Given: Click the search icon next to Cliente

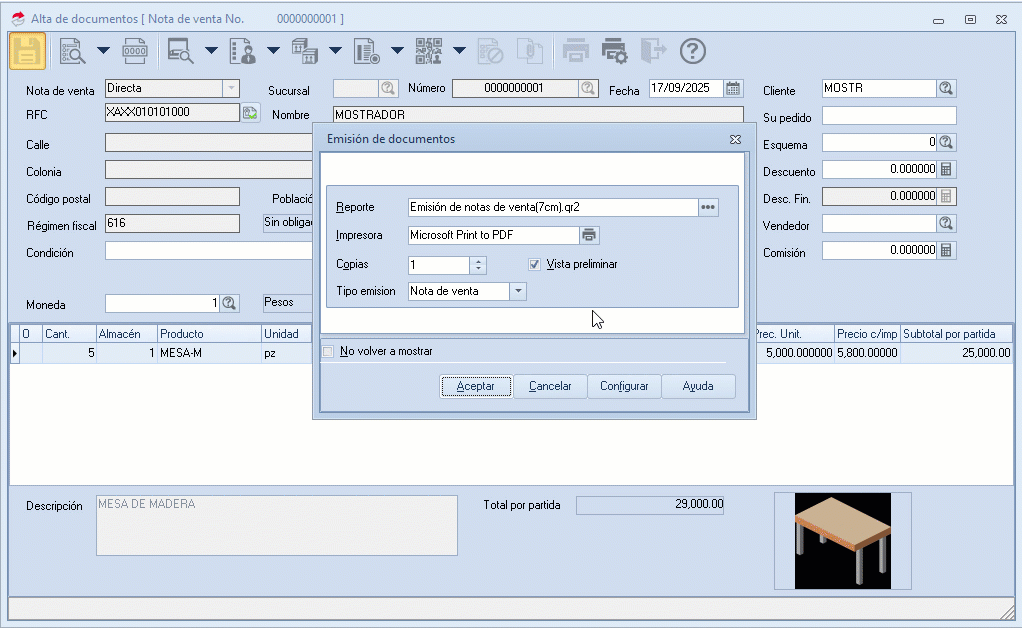Looking at the screenshot, I should click(x=946, y=88).
